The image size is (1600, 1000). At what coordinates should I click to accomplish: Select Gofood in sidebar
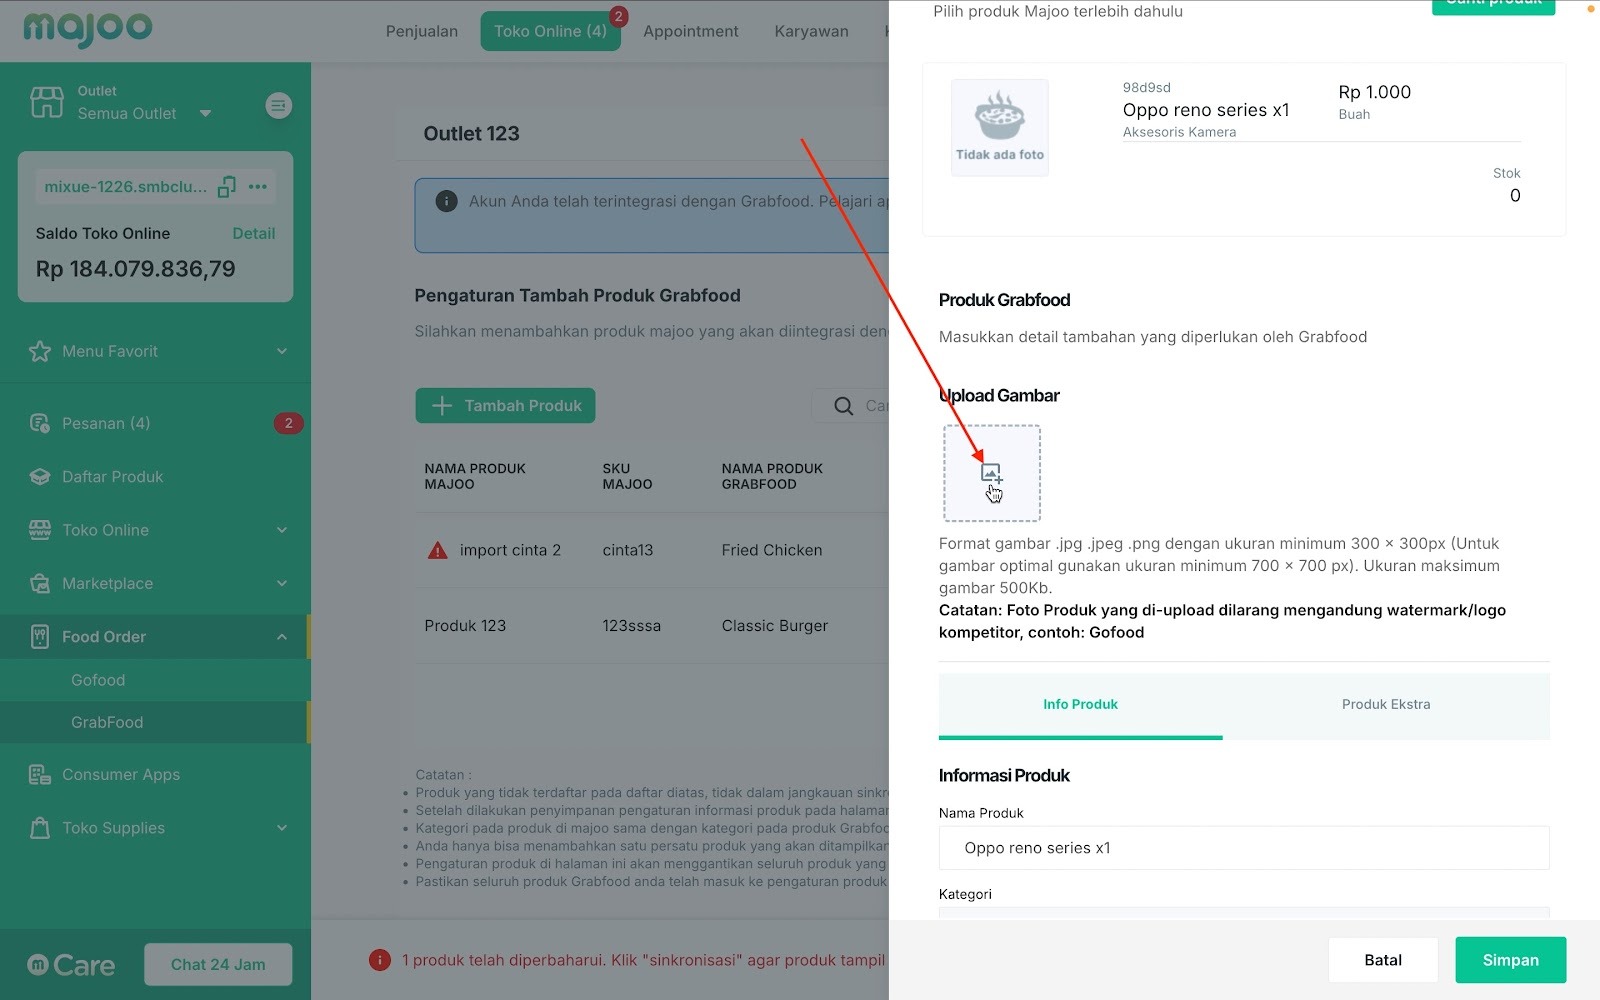pos(98,680)
